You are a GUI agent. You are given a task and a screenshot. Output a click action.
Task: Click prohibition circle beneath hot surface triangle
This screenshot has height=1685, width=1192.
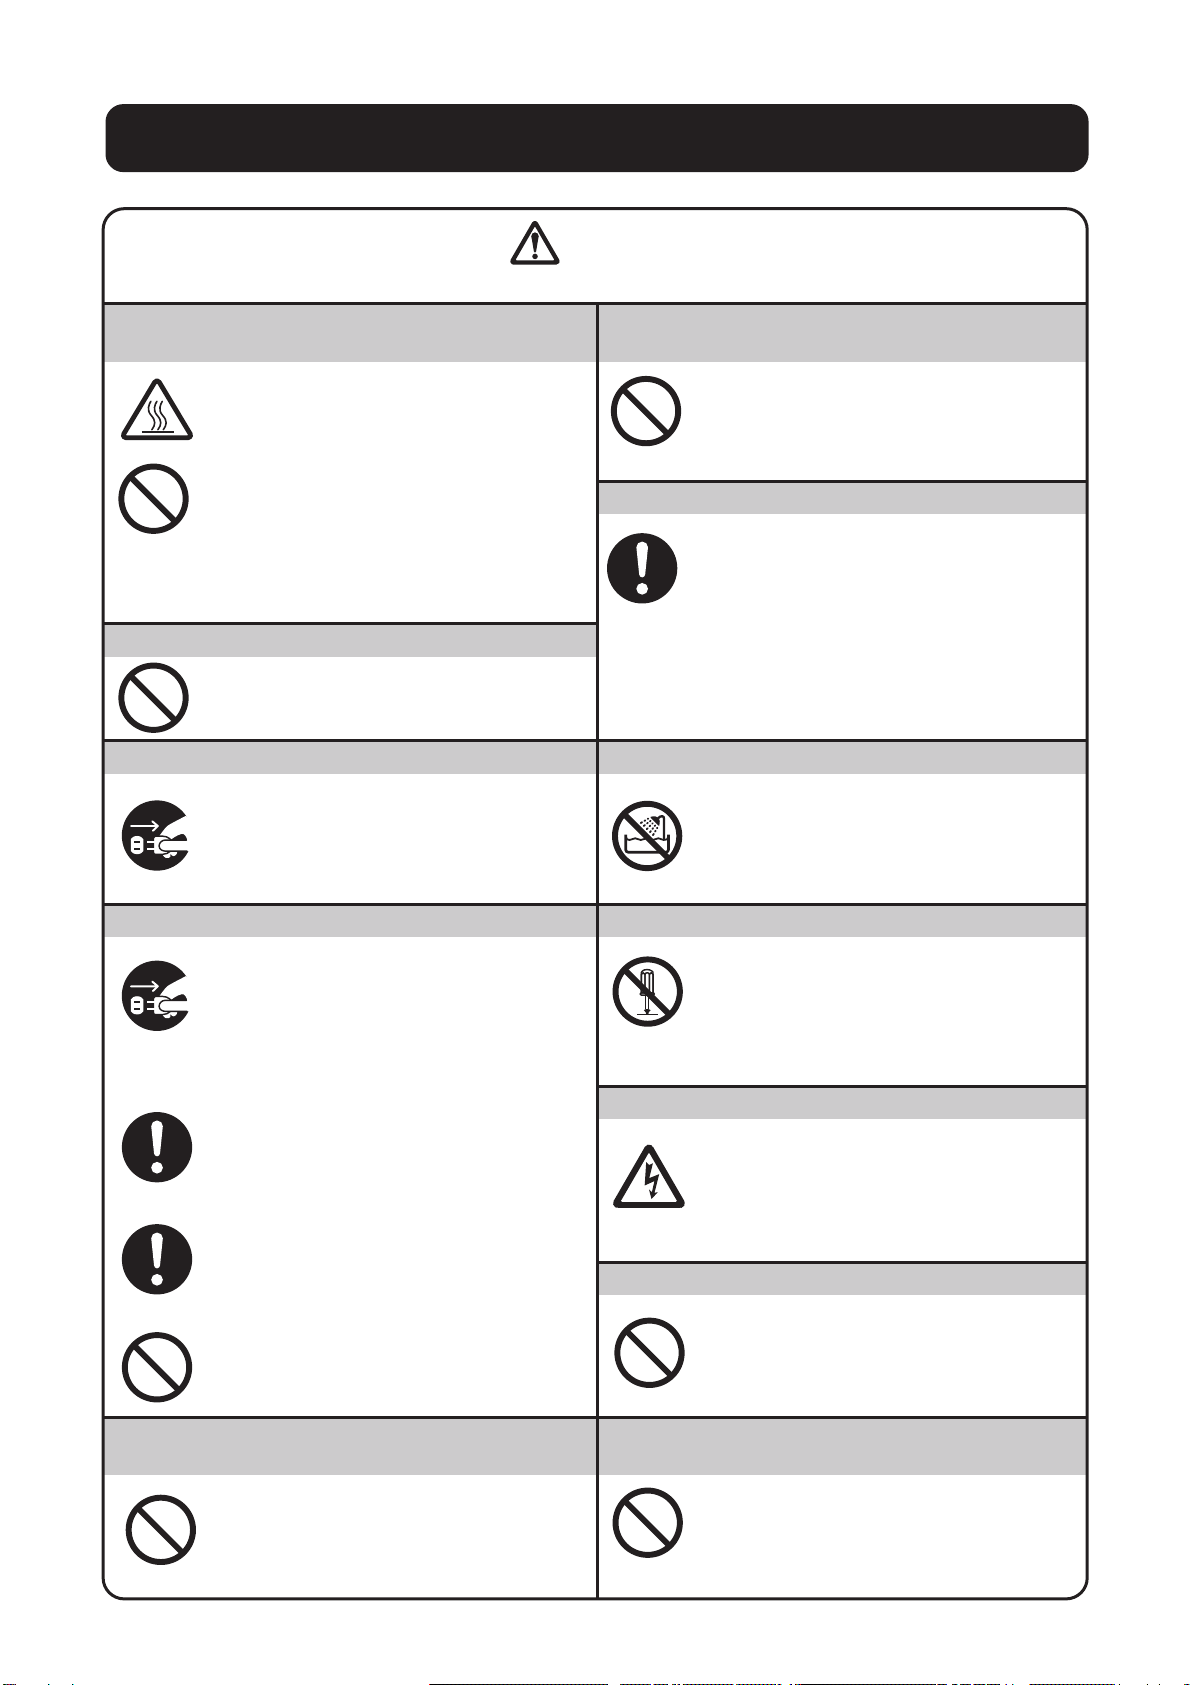(154, 498)
